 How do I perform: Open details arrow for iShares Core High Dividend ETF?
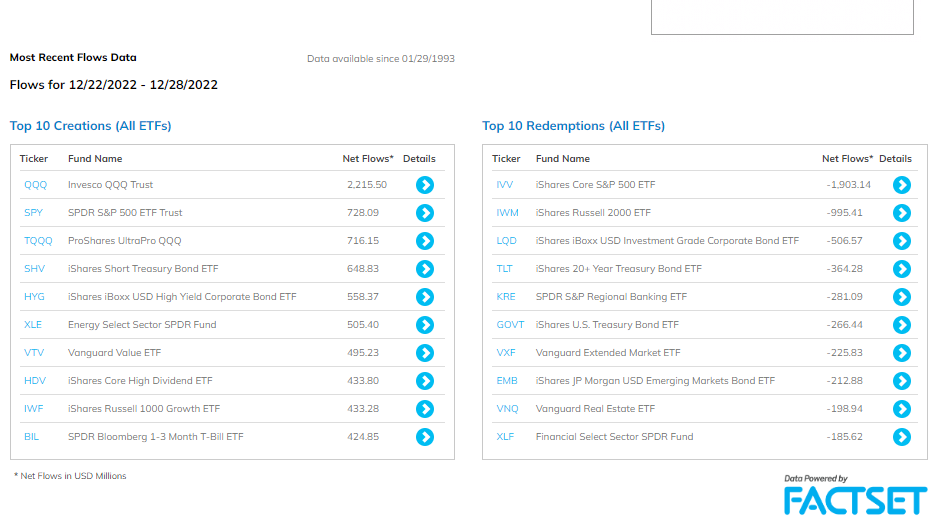pos(425,381)
